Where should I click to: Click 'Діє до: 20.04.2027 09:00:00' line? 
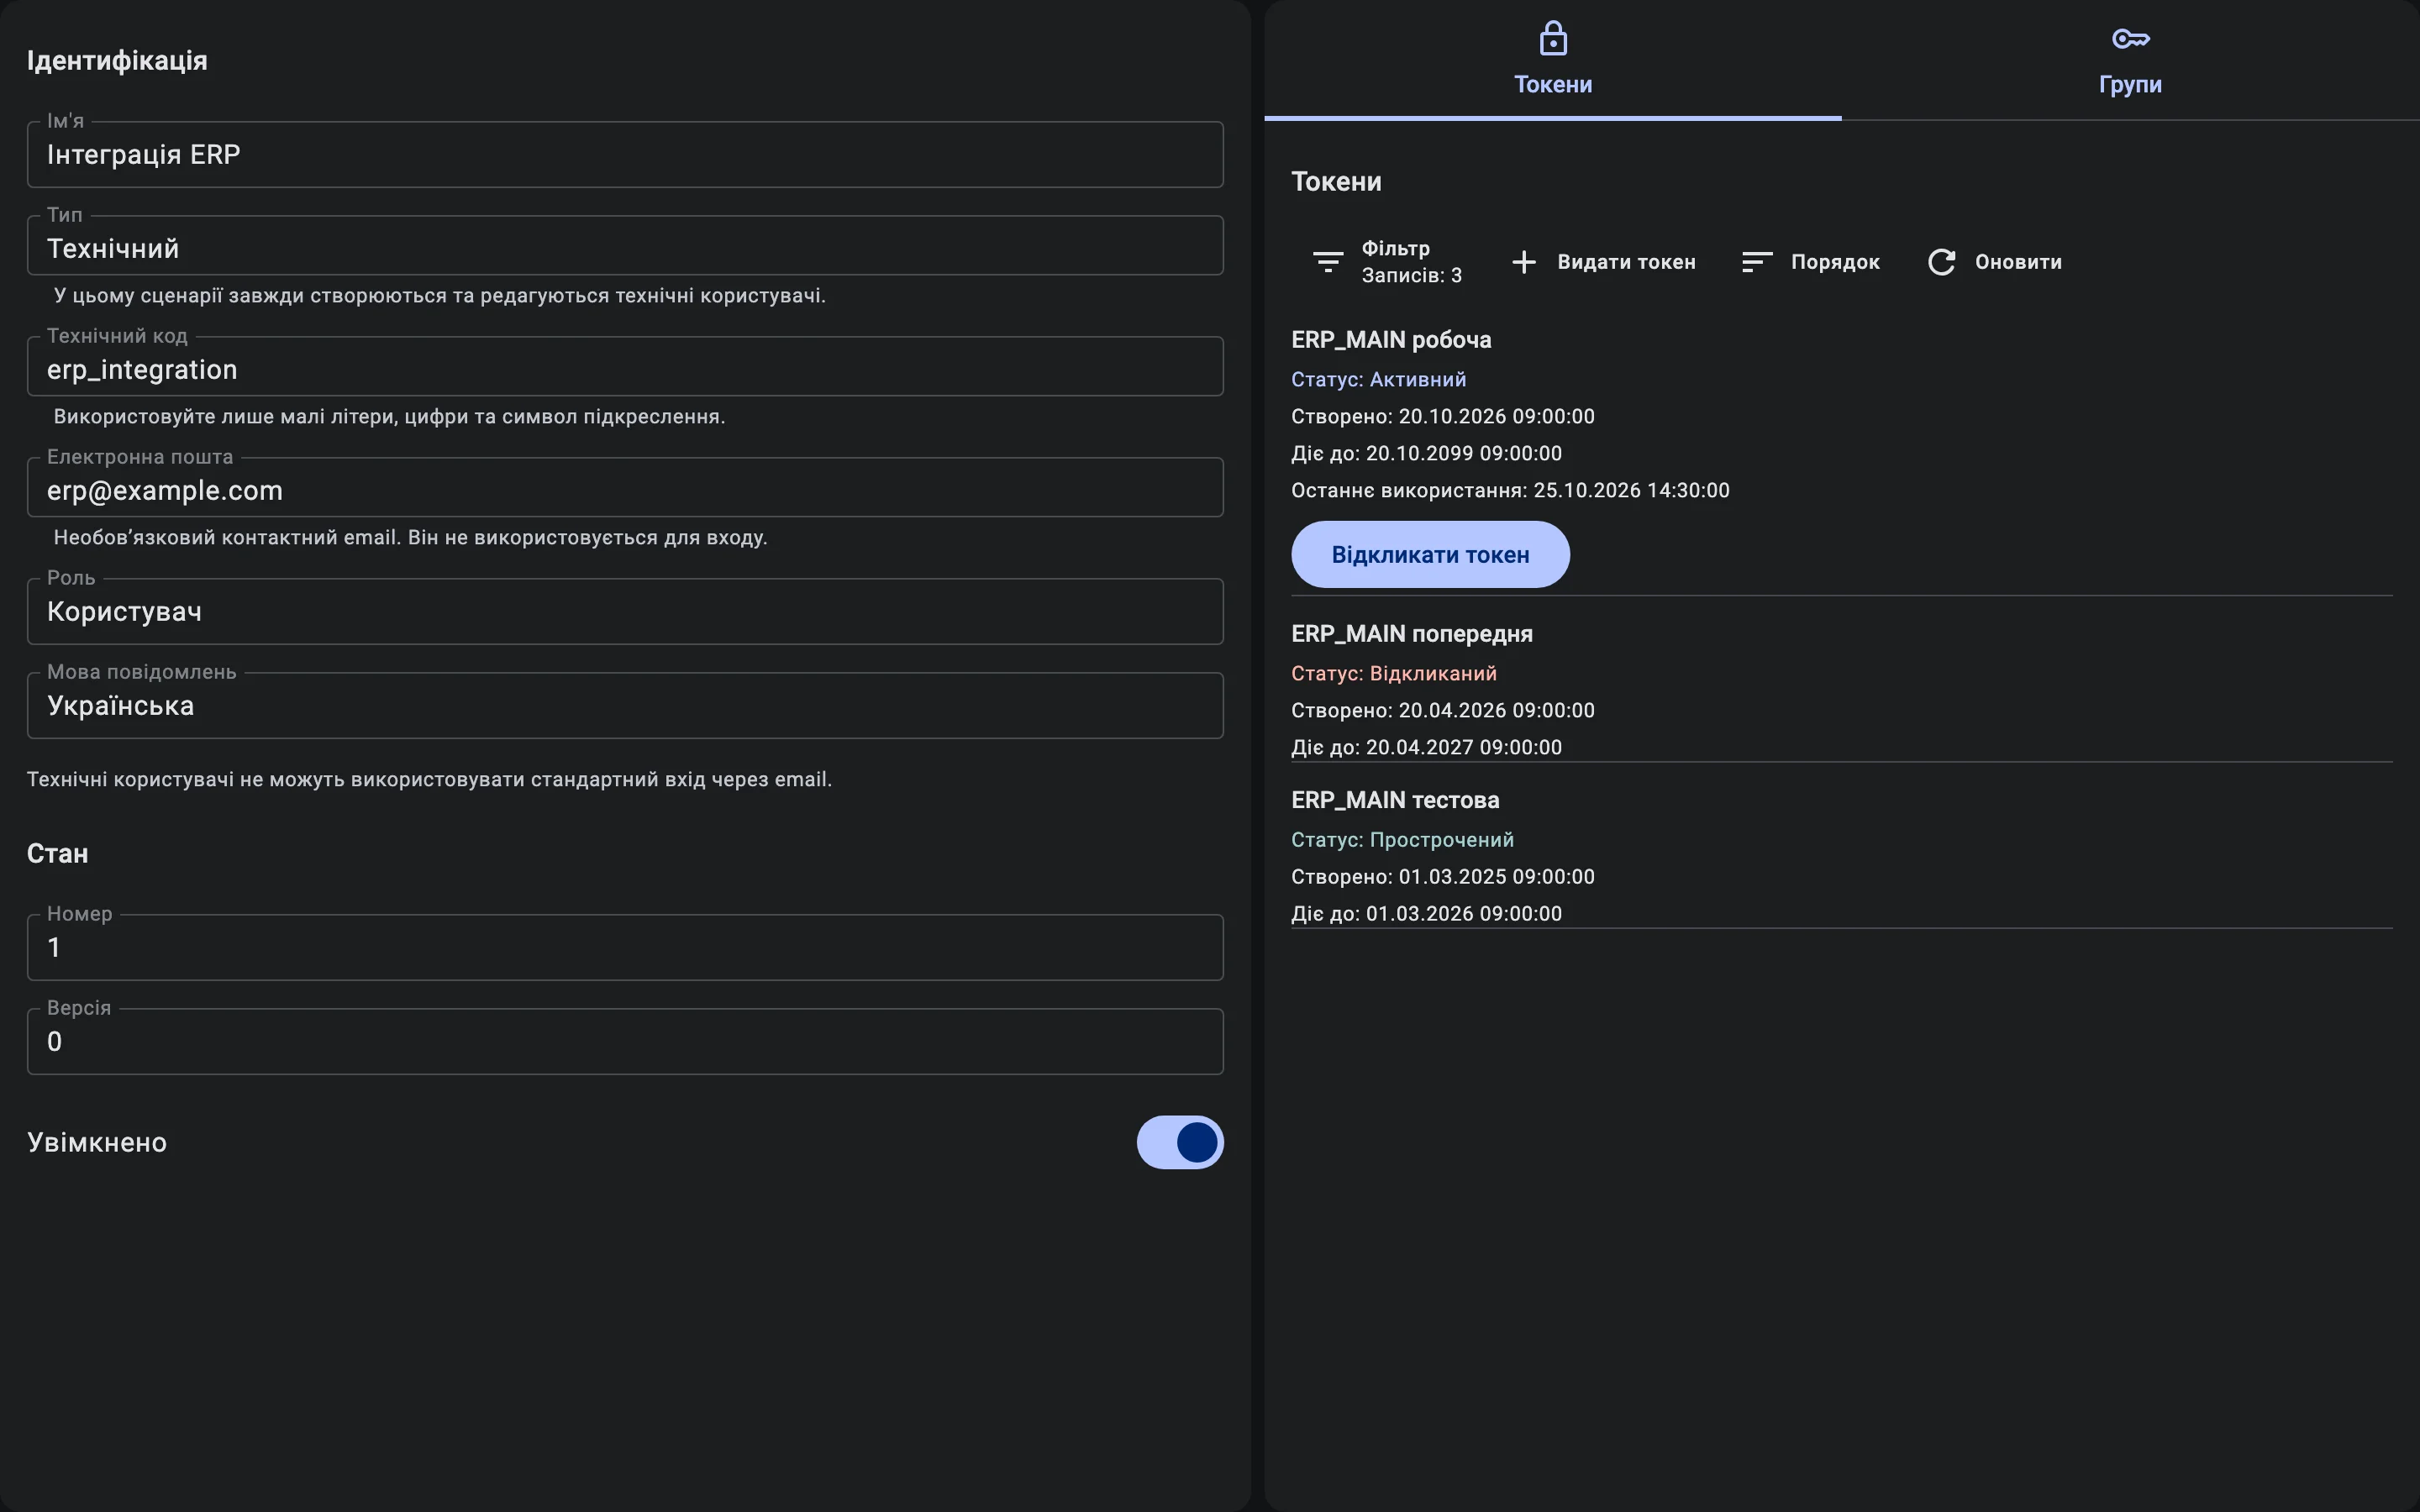[x=1426, y=748]
